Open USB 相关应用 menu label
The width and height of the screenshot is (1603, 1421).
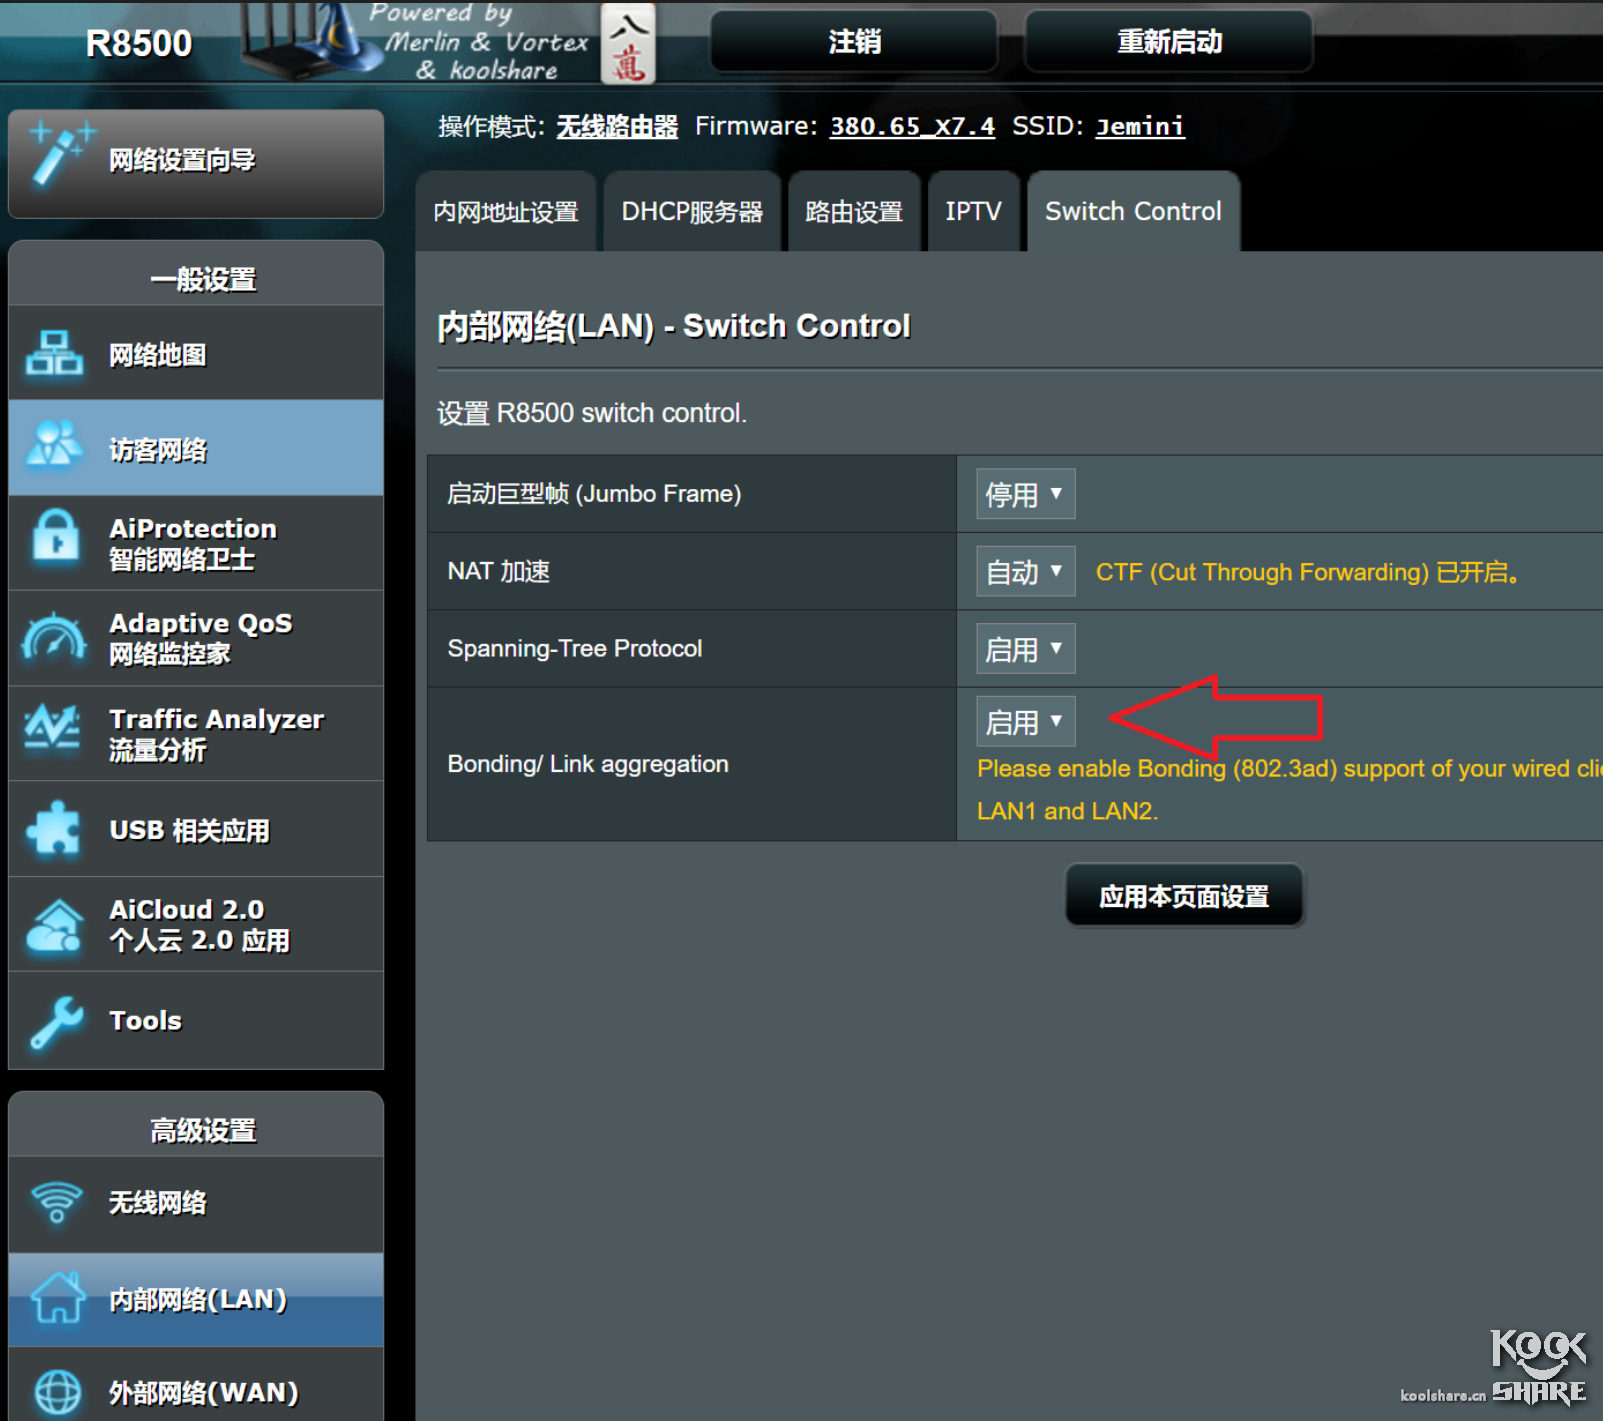tap(189, 830)
